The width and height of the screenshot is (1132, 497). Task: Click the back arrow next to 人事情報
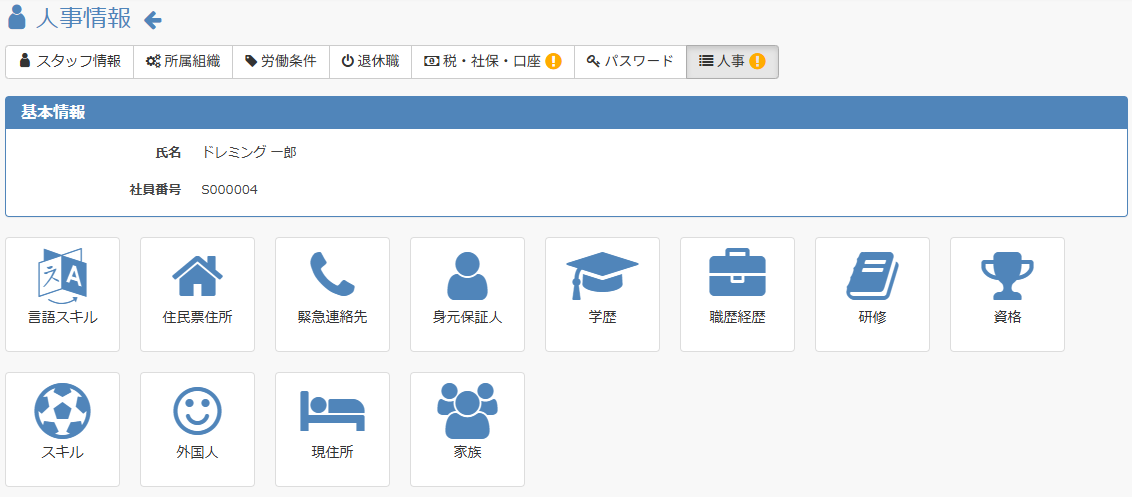coord(152,20)
